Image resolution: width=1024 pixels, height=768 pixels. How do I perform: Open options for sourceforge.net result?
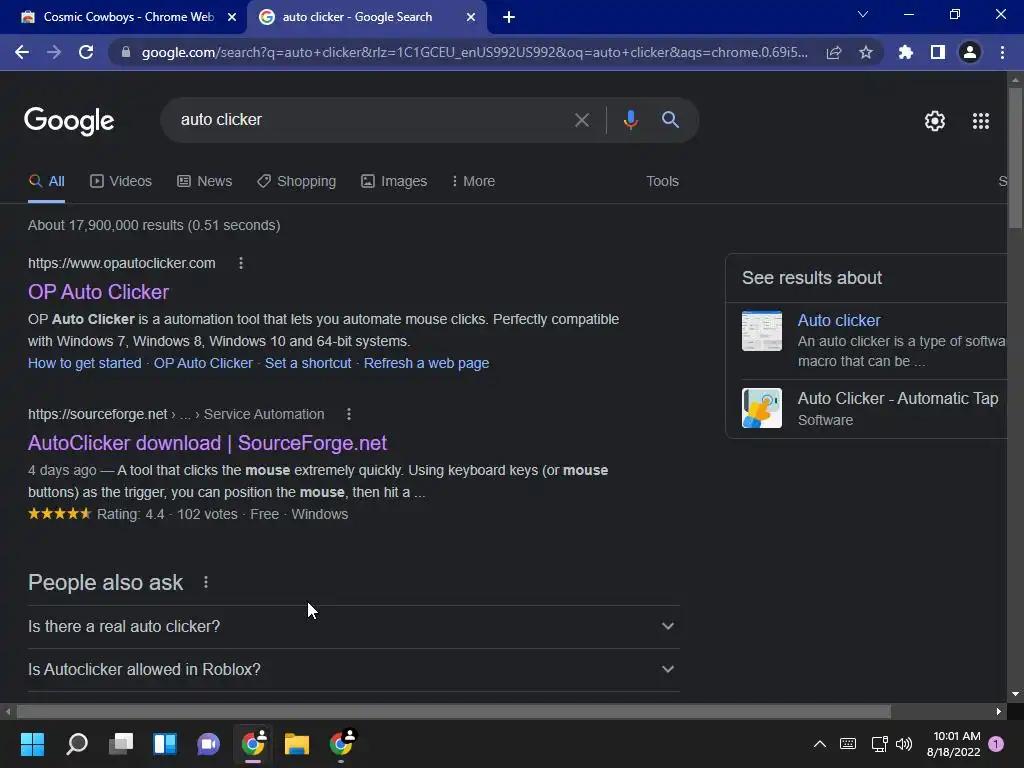coord(349,414)
